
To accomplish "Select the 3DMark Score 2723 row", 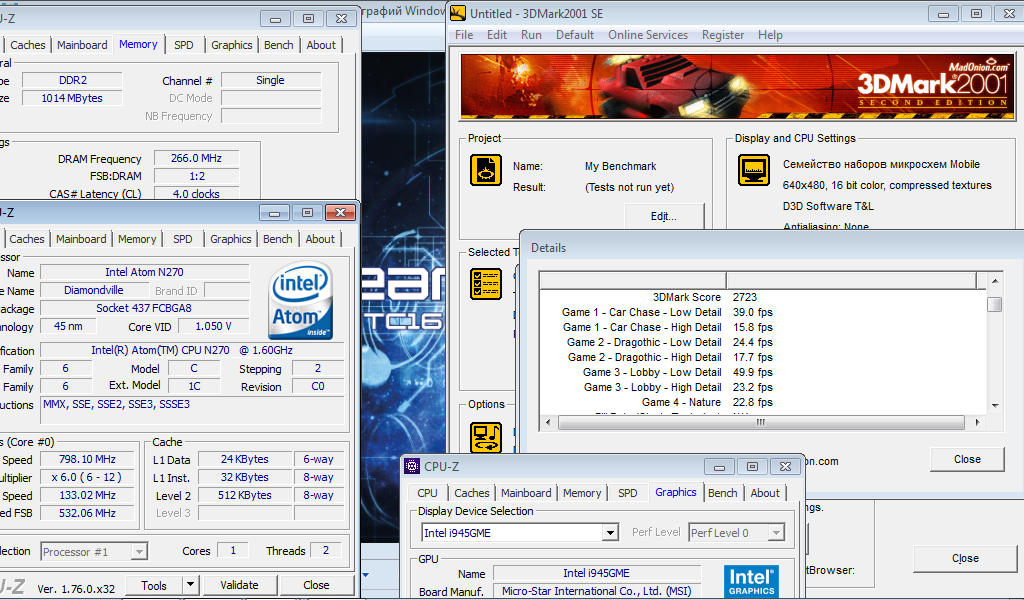I will click(x=763, y=297).
